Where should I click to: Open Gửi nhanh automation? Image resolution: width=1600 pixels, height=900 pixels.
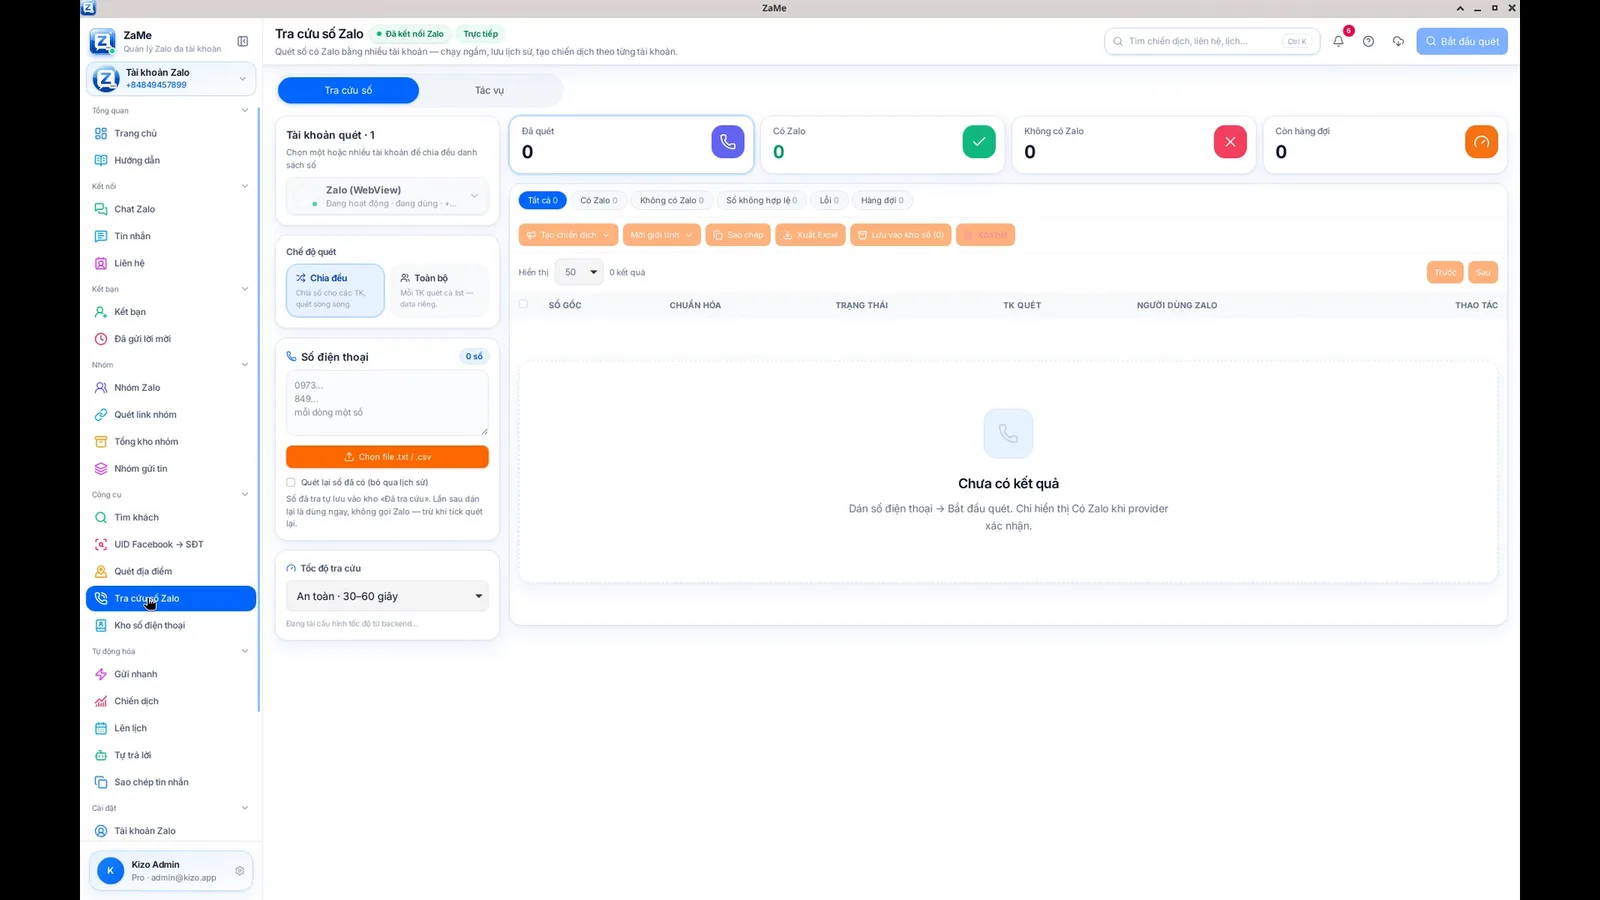point(171,674)
